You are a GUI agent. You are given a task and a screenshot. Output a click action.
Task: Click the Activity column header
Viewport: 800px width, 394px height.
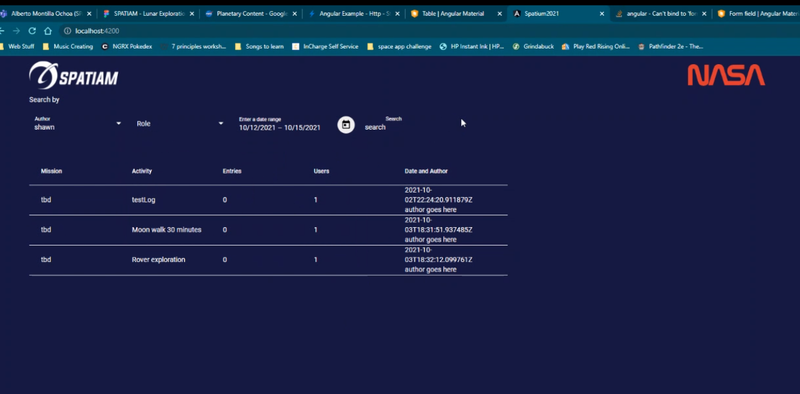click(142, 171)
